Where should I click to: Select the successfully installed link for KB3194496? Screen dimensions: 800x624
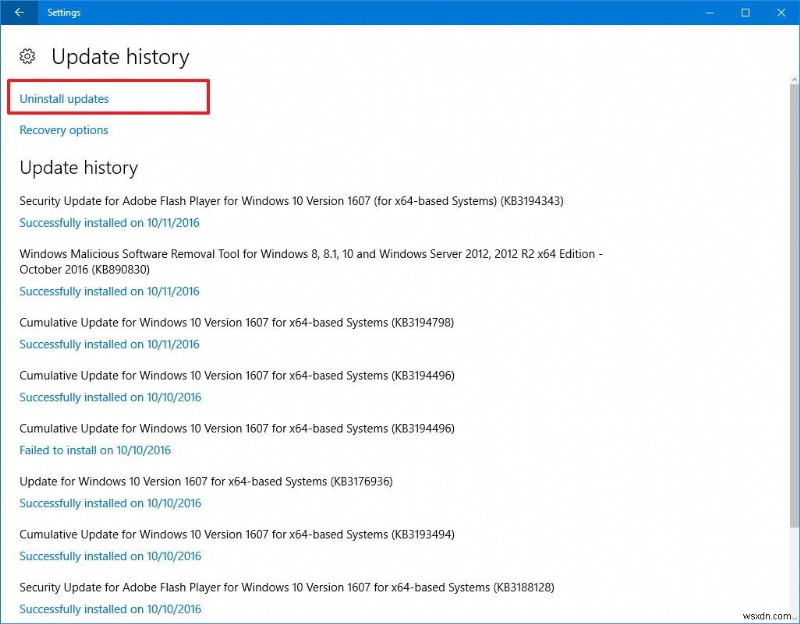point(110,397)
